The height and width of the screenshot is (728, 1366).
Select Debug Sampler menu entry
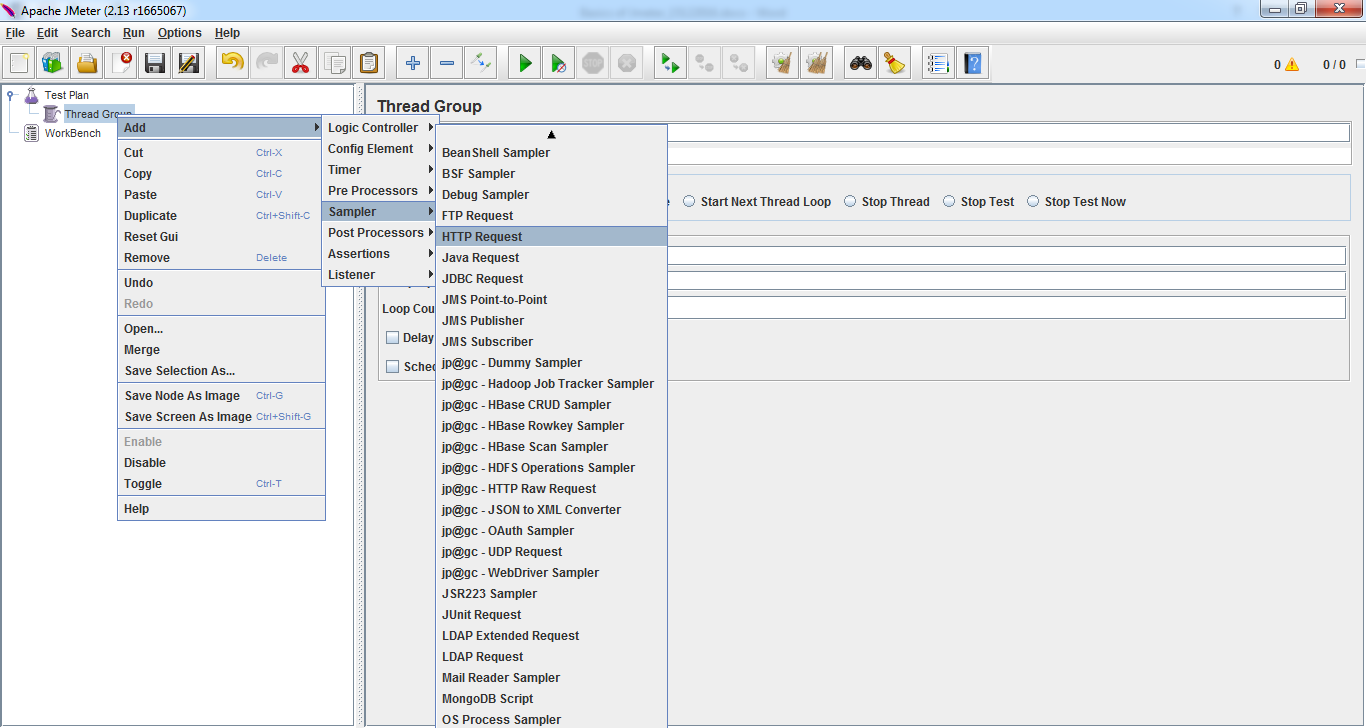pos(551,195)
